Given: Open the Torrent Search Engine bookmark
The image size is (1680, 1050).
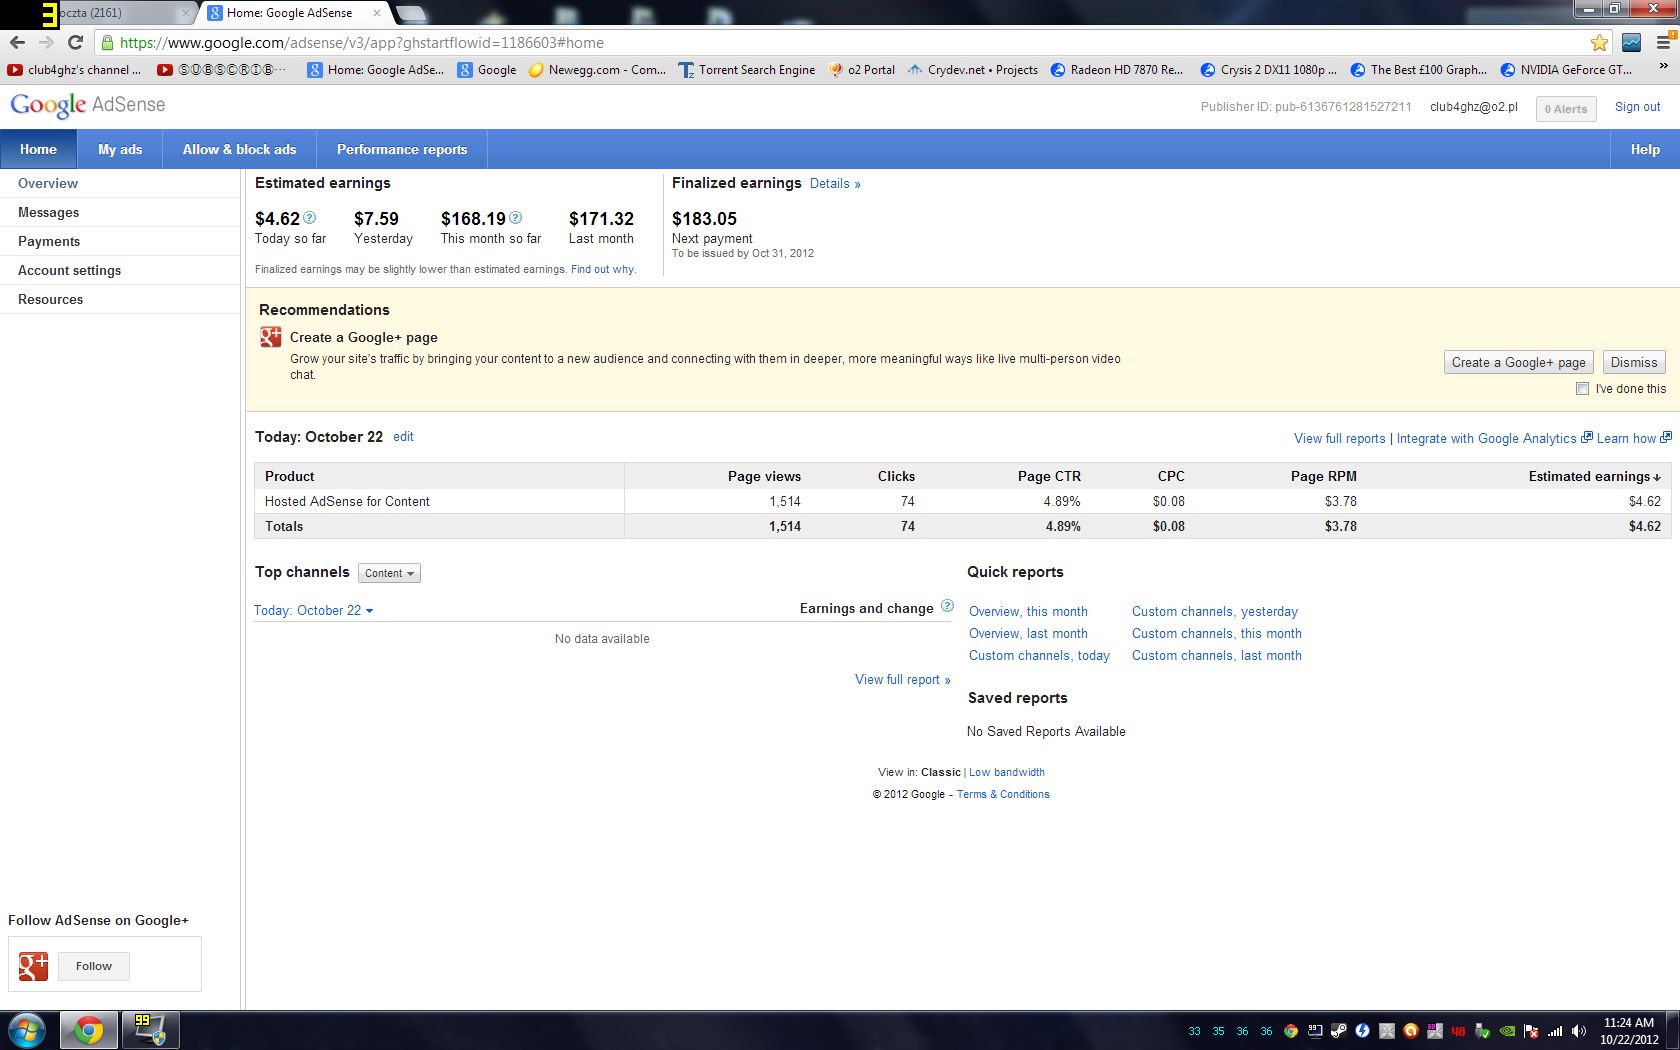Looking at the screenshot, I should click(746, 70).
